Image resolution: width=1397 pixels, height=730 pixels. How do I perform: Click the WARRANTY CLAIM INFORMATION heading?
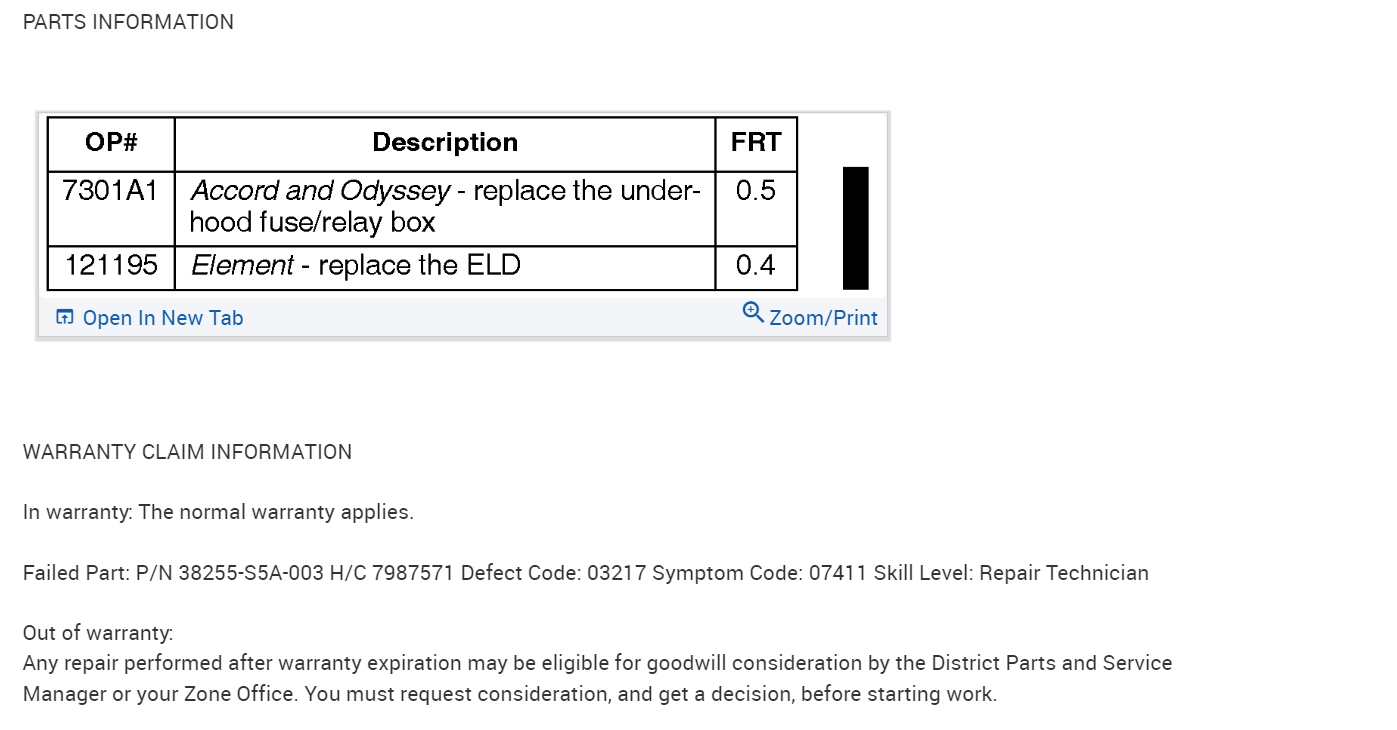[187, 452]
